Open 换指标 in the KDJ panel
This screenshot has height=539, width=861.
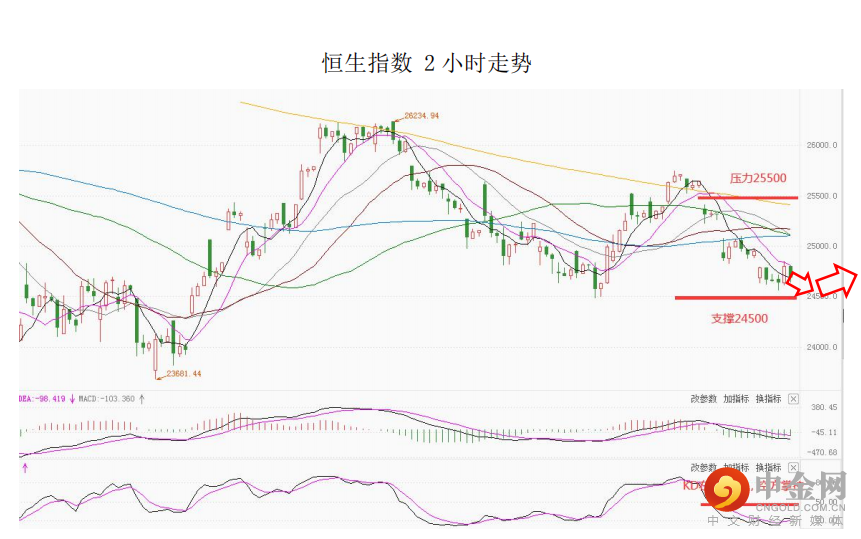(x=768, y=468)
